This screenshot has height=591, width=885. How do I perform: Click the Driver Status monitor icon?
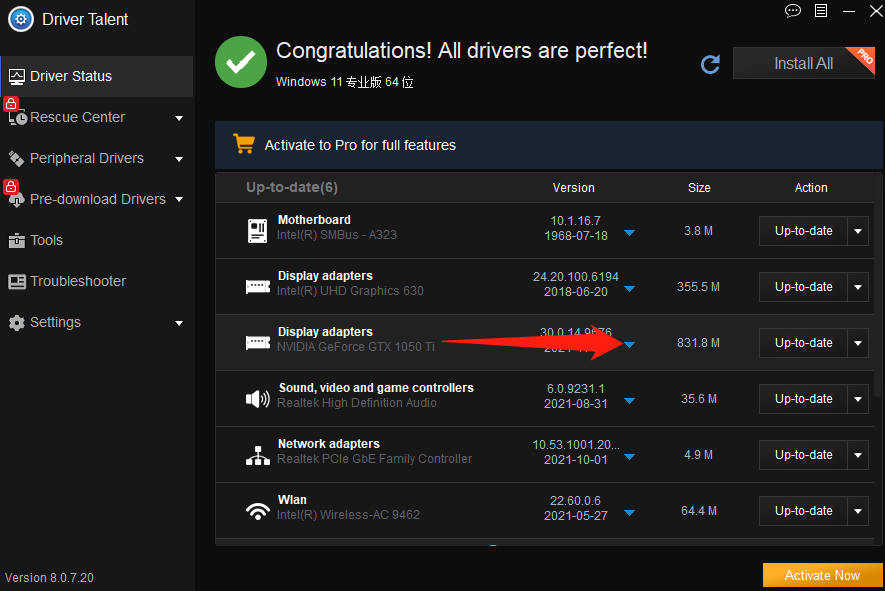coord(17,77)
